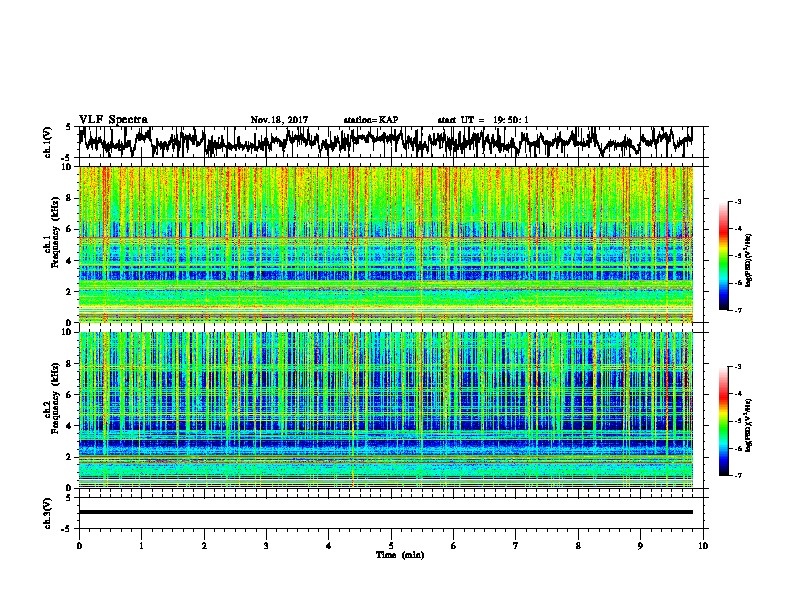Click the ch.2 color scale log(PSD) unit label
Viewport: 792px width, 612px height.
pos(749,423)
